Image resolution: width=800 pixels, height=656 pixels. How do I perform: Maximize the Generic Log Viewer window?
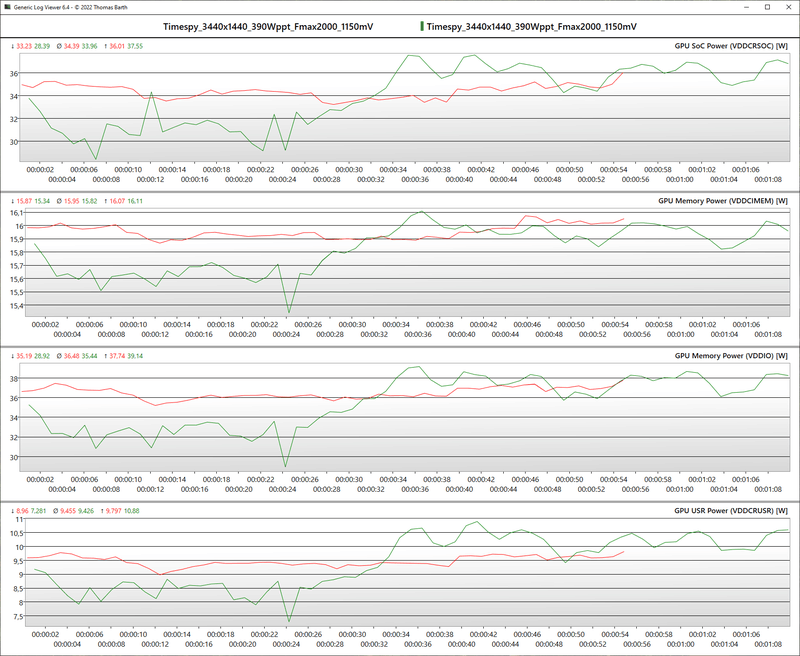point(767,7)
